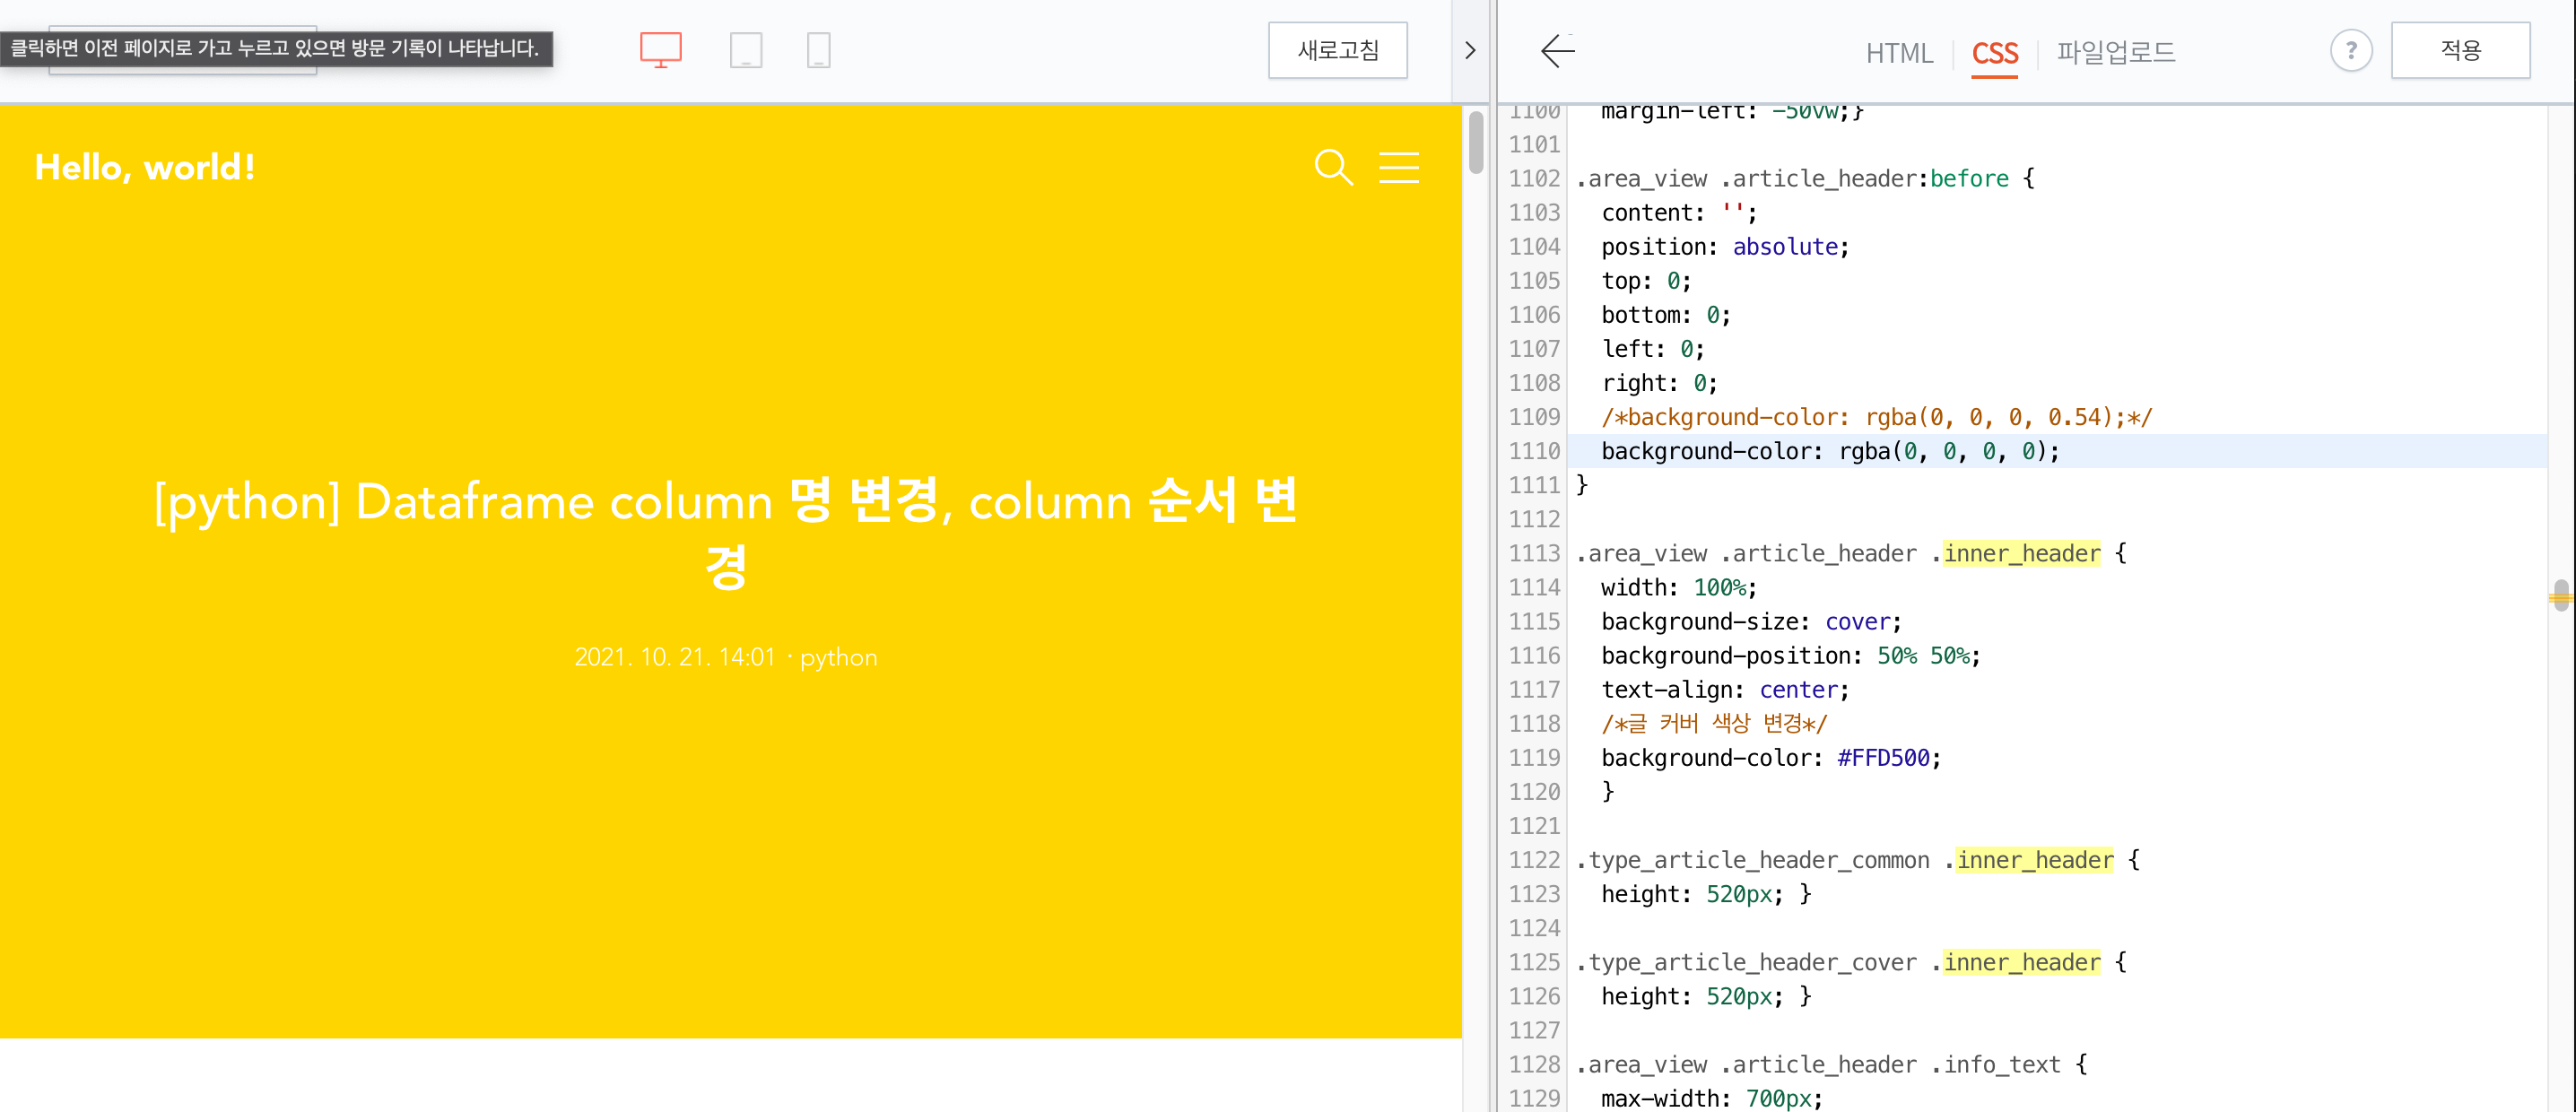Collapse preview with the chevron arrow
The width and height of the screenshot is (2576, 1112).
(x=1469, y=50)
